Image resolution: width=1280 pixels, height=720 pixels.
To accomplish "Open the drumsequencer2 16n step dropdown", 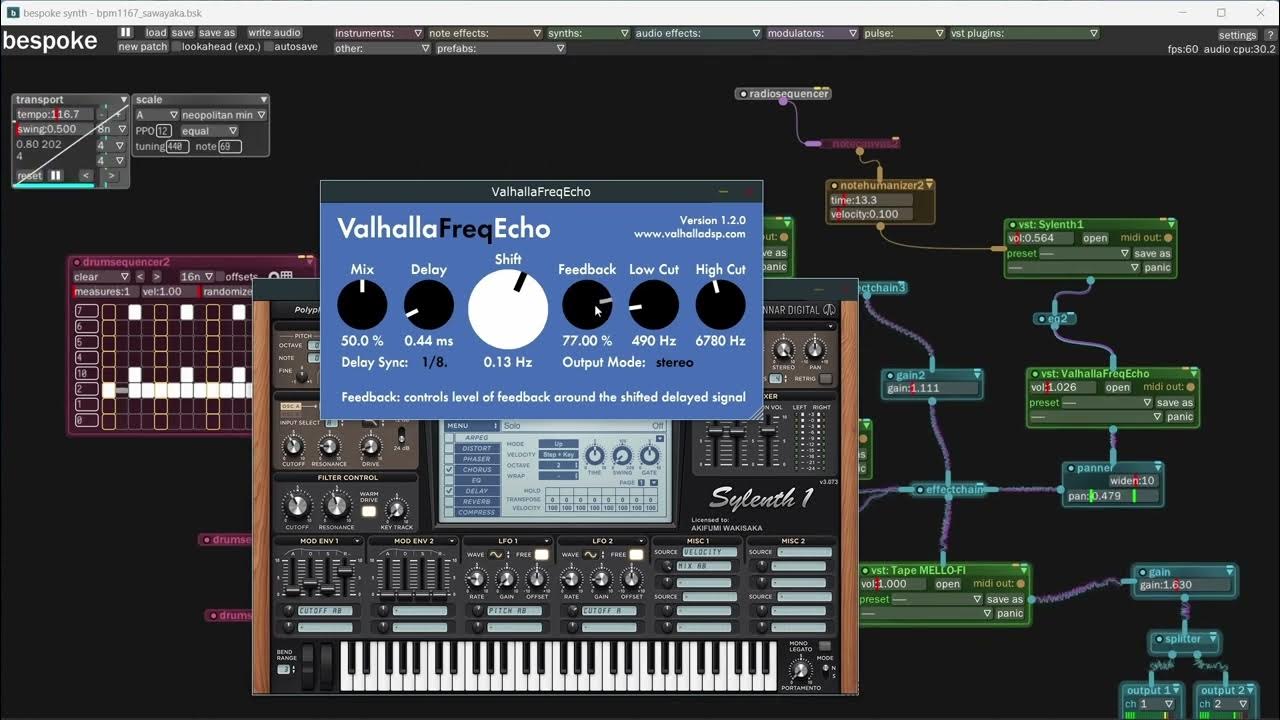I will [198, 276].
